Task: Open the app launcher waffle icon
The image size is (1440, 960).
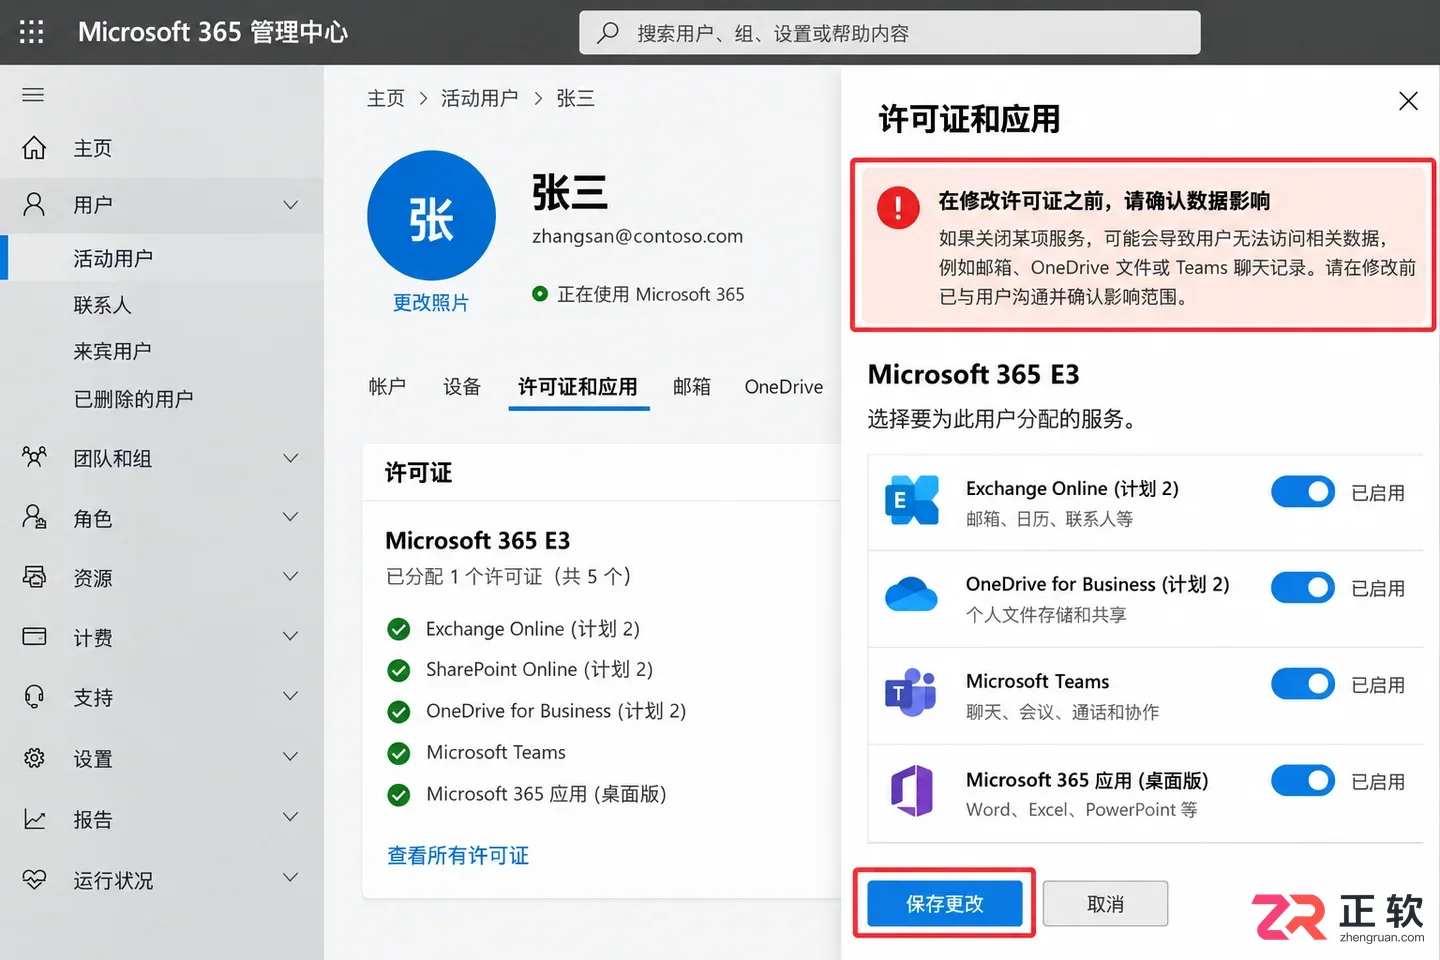Action: pos(32,32)
